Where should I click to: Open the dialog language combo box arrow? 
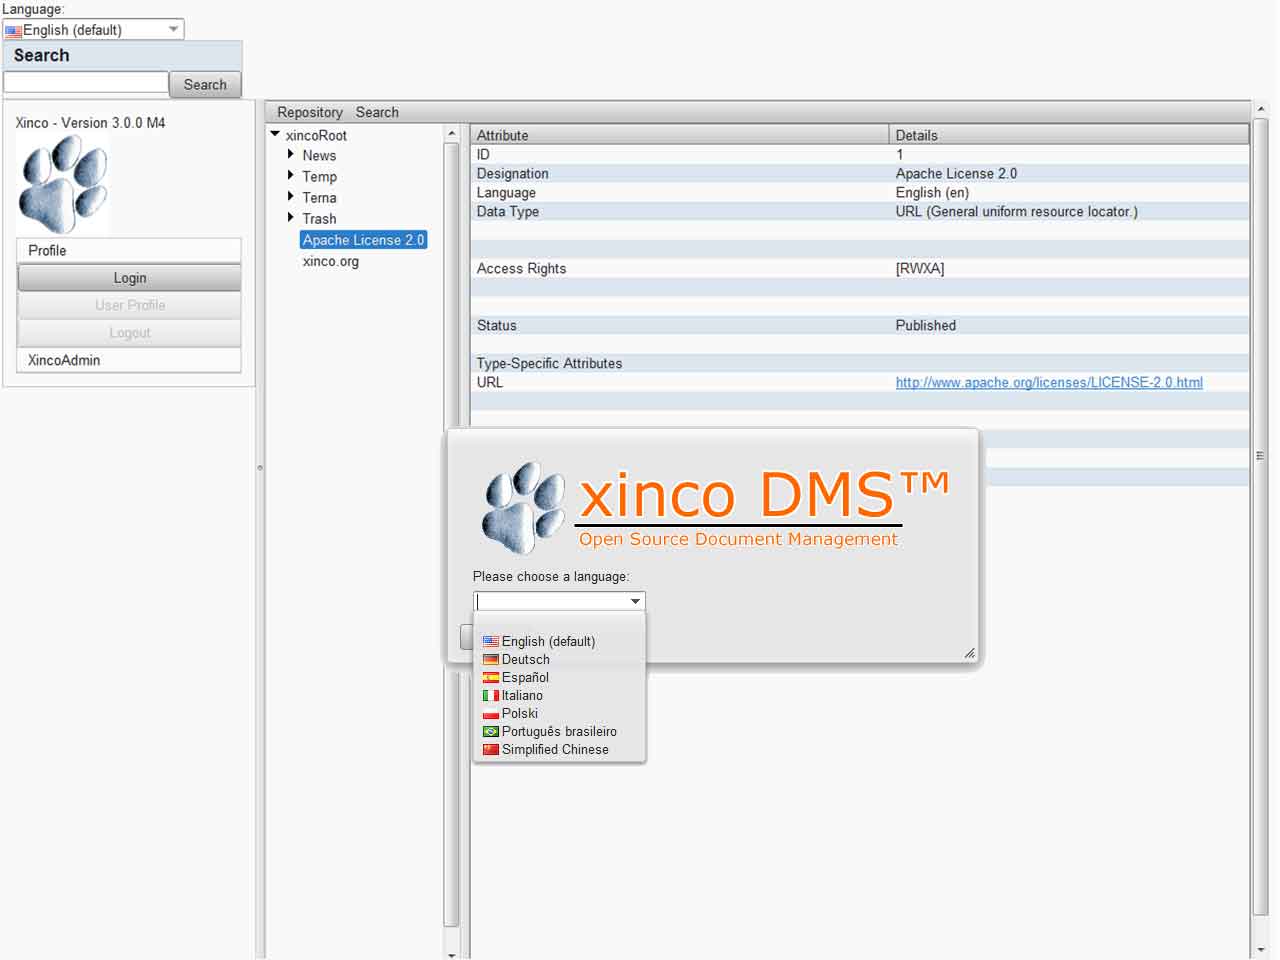tap(635, 601)
